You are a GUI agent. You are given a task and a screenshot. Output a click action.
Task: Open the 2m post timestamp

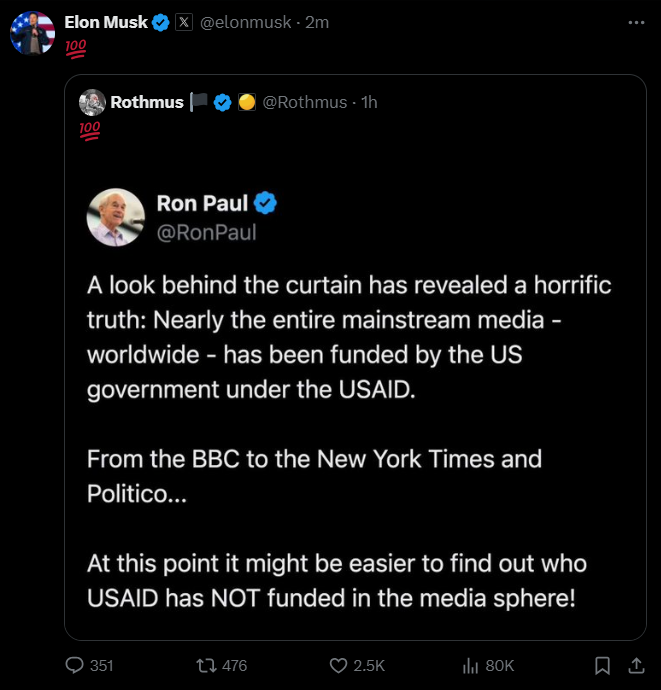(x=317, y=22)
